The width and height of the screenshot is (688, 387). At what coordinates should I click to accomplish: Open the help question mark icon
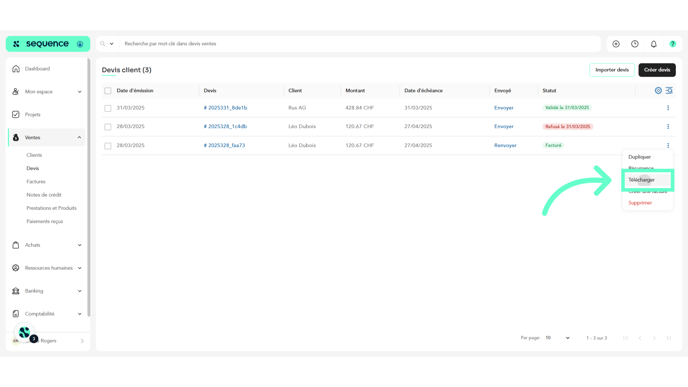pos(673,44)
